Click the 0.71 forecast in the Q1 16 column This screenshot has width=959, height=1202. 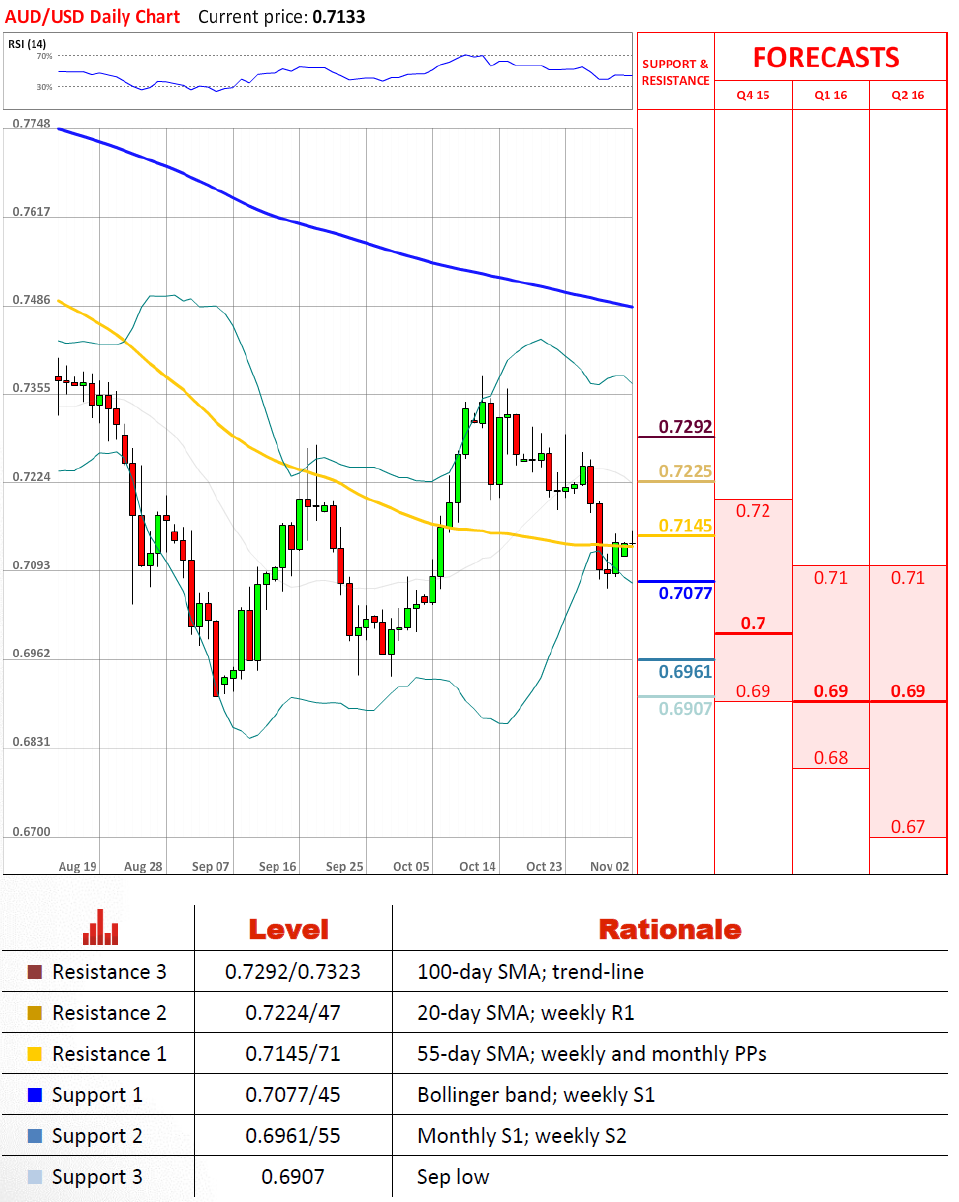click(831, 577)
